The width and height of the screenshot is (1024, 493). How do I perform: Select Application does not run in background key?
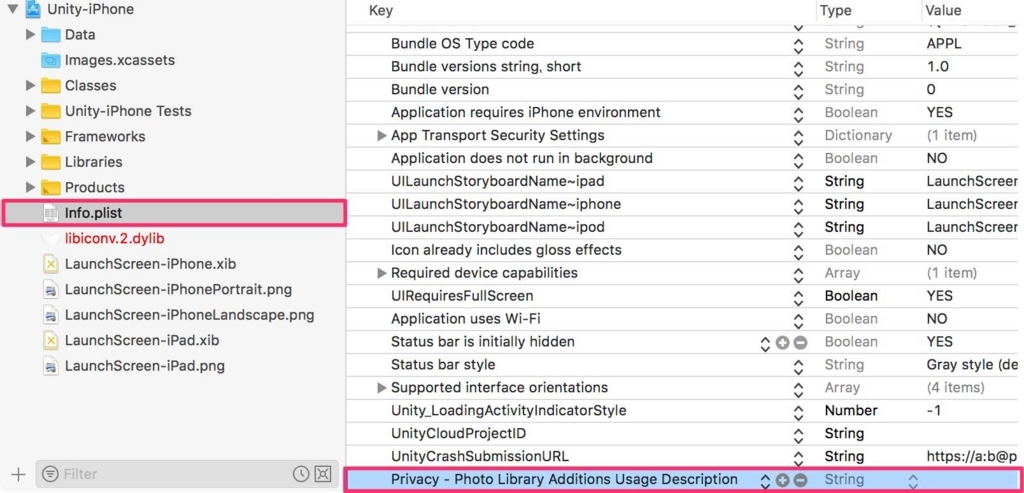pyautogui.click(x=521, y=158)
